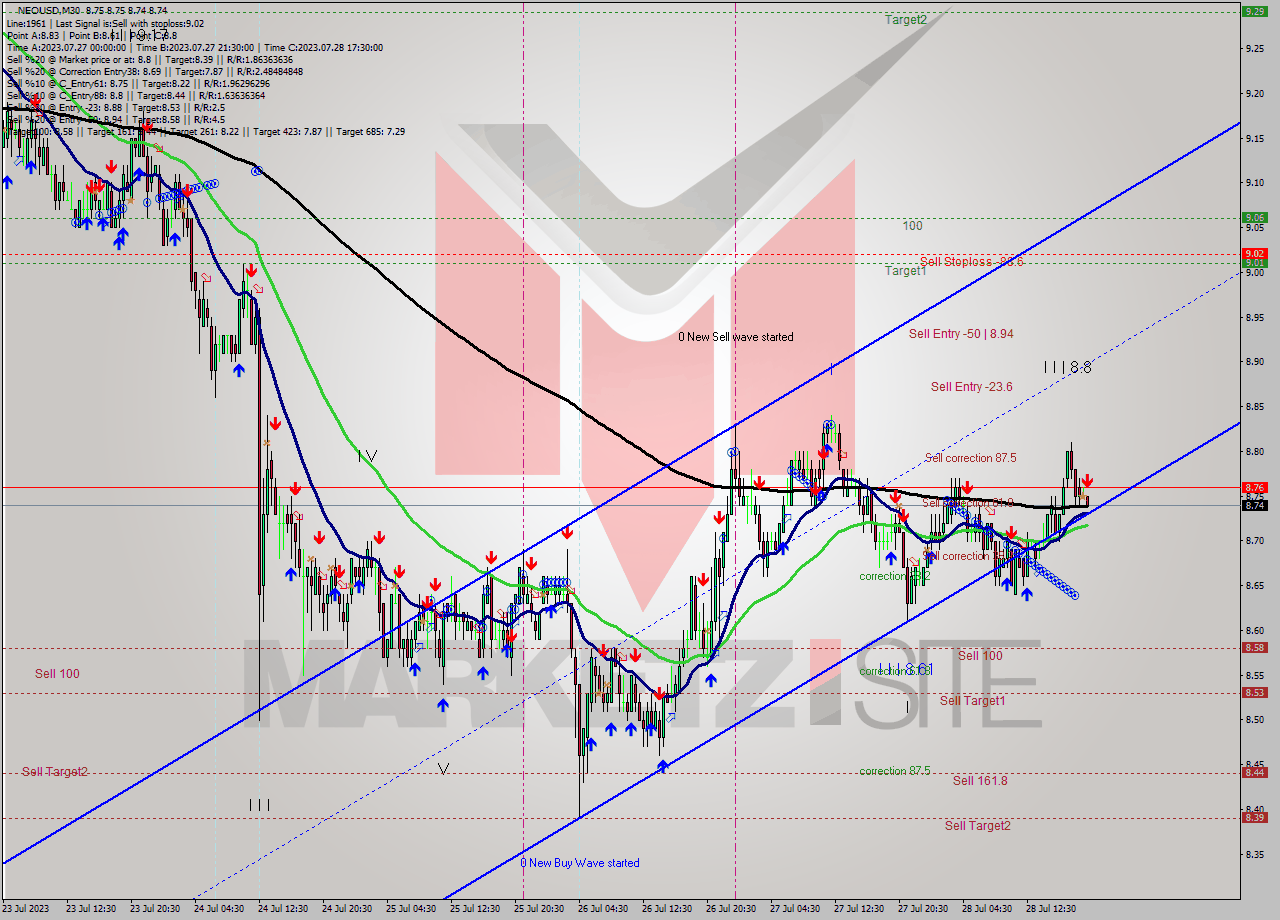Select the 'Sell Target1' label
Image resolution: width=1280 pixels, height=920 pixels.
(x=972, y=700)
